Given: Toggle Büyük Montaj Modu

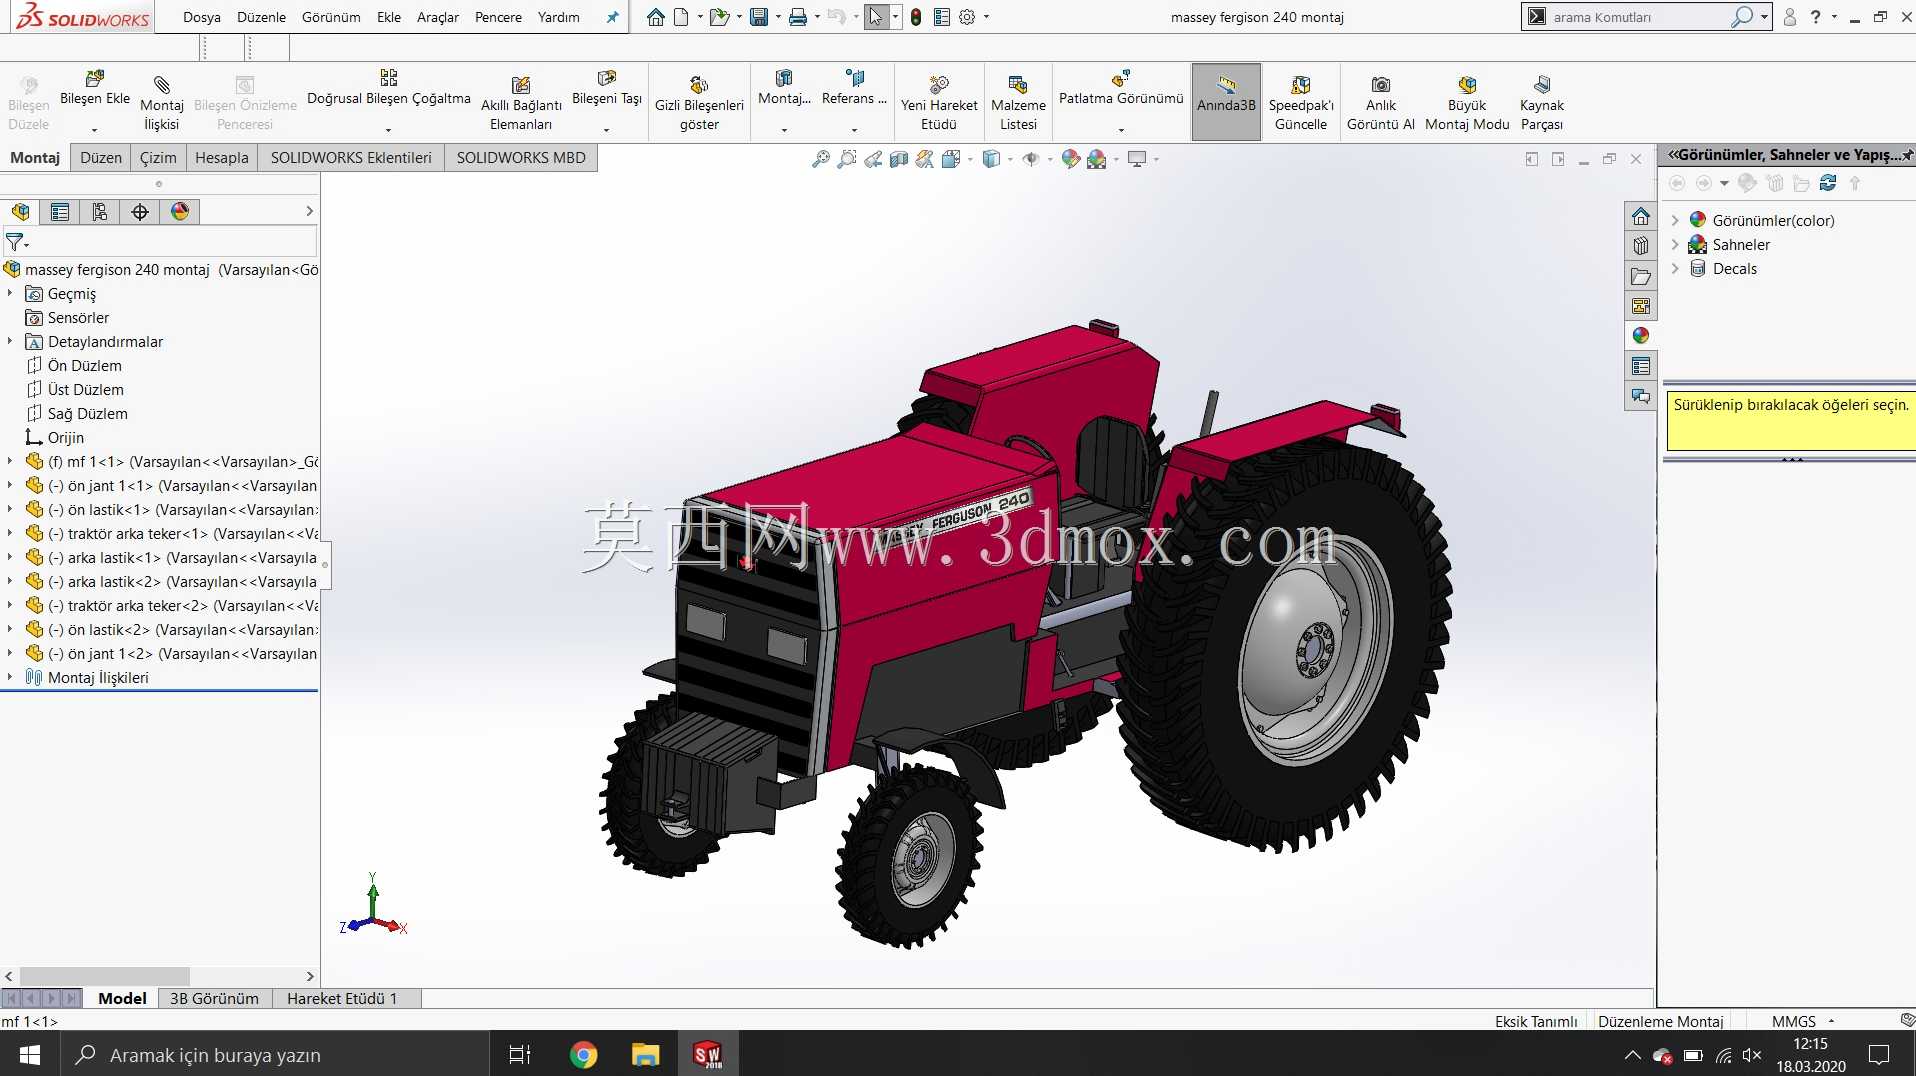Looking at the screenshot, I should coord(1467,101).
